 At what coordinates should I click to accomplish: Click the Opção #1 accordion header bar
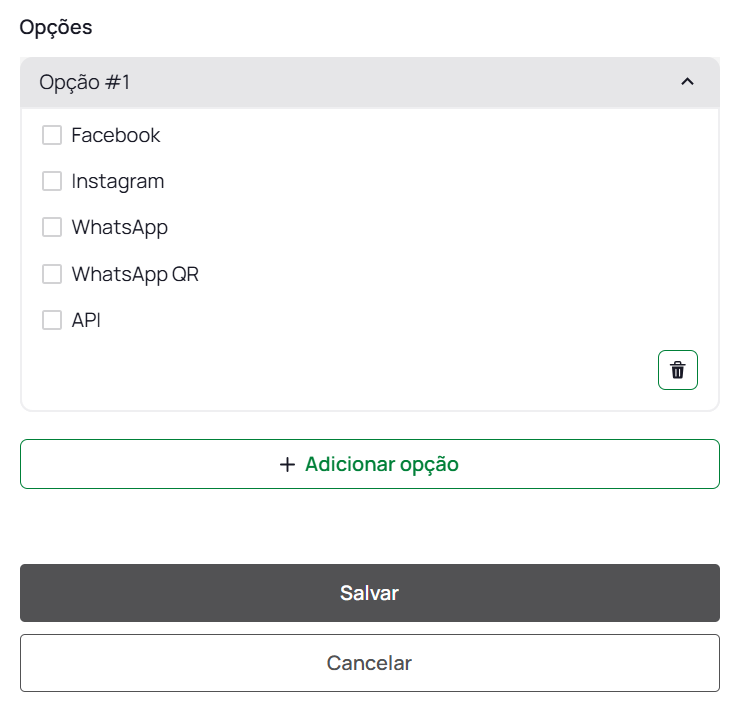click(370, 82)
